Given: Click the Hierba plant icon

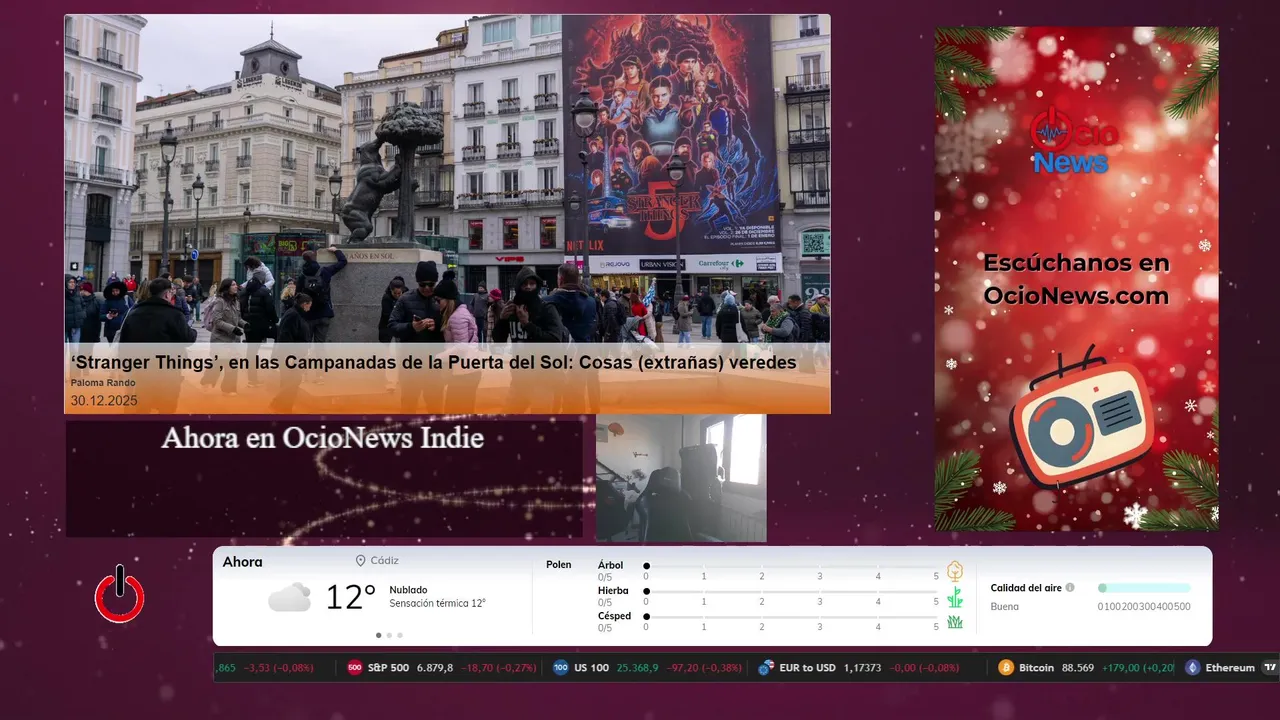Looking at the screenshot, I should [x=955, y=597].
